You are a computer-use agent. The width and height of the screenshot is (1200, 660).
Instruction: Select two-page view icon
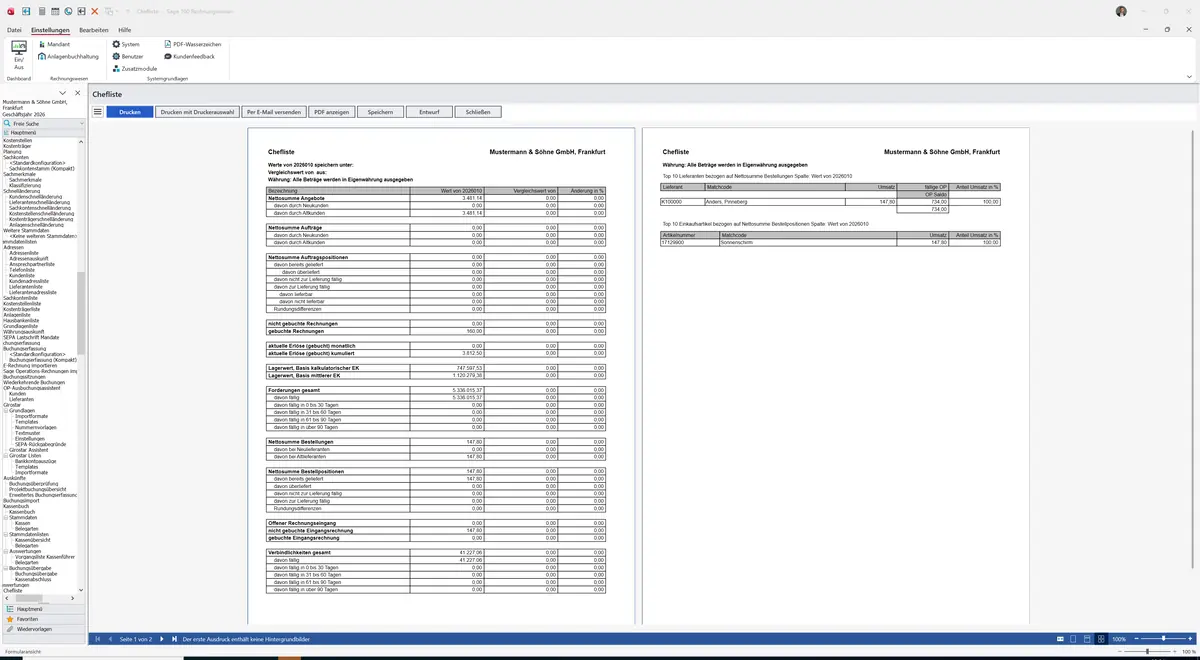pyautogui.click(x=1088, y=638)
